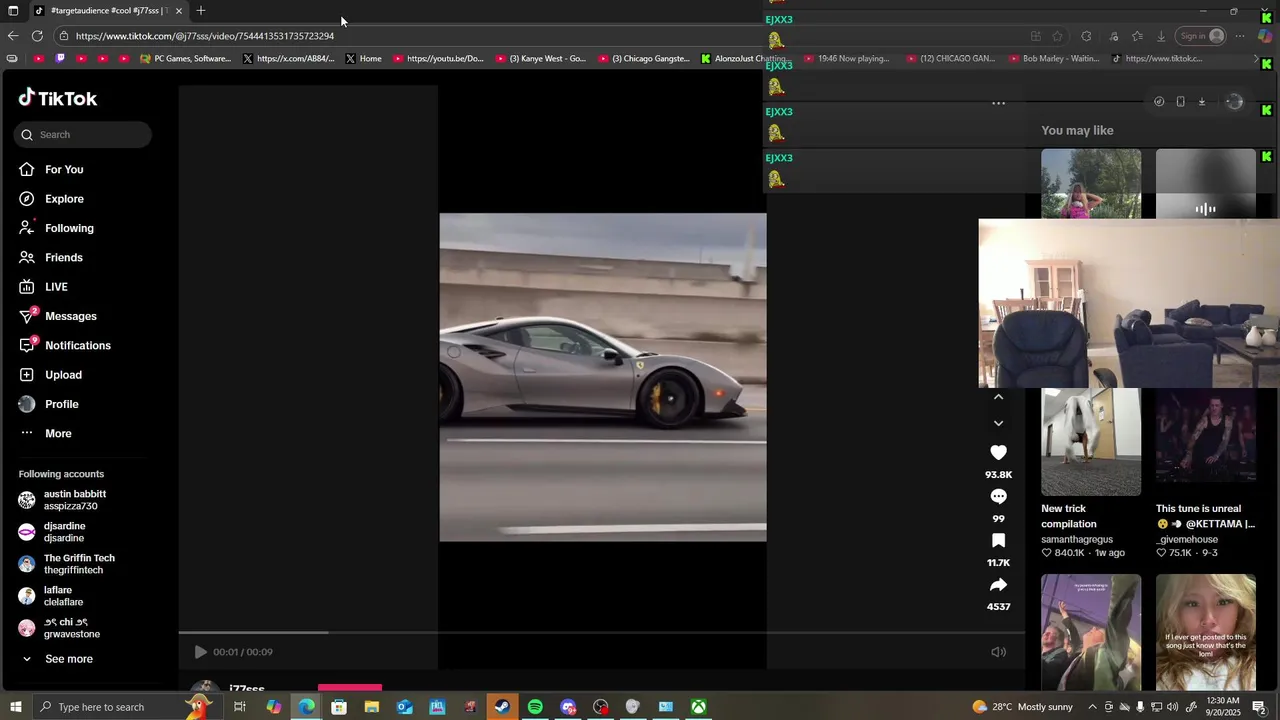Viewport: 1280px width, 720px height.
Task: Open the weather widget showing 28°C
Action: [1022, 707]
